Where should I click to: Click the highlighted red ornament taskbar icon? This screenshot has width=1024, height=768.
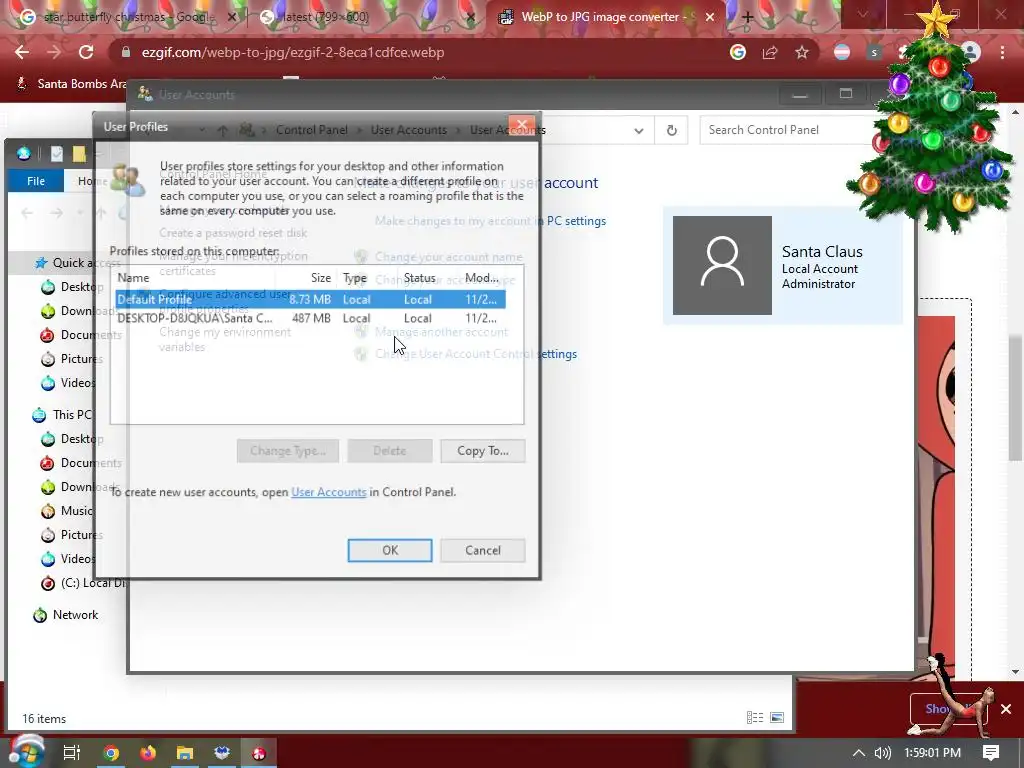pyautogui.click(x=259, y=753)
